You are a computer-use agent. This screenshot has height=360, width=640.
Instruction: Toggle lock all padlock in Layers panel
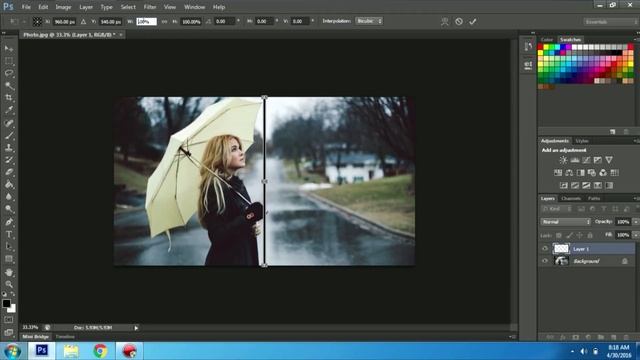click(590, 236)
